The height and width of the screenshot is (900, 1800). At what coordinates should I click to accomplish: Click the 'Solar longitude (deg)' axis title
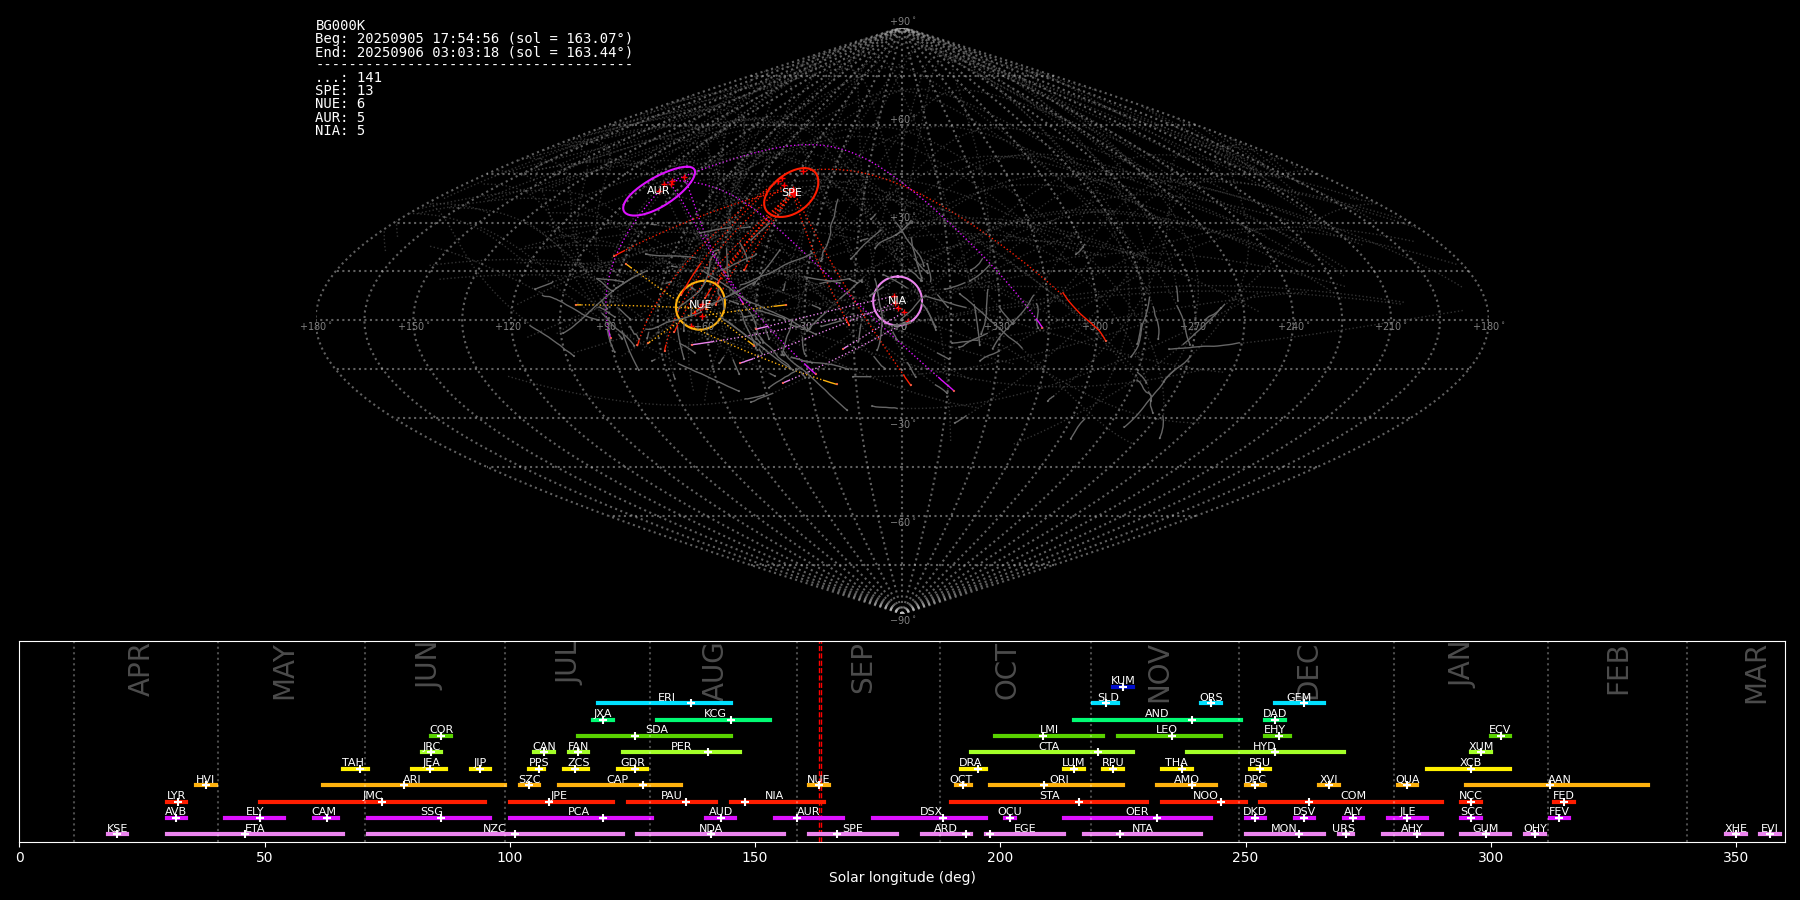coord(902,878)
